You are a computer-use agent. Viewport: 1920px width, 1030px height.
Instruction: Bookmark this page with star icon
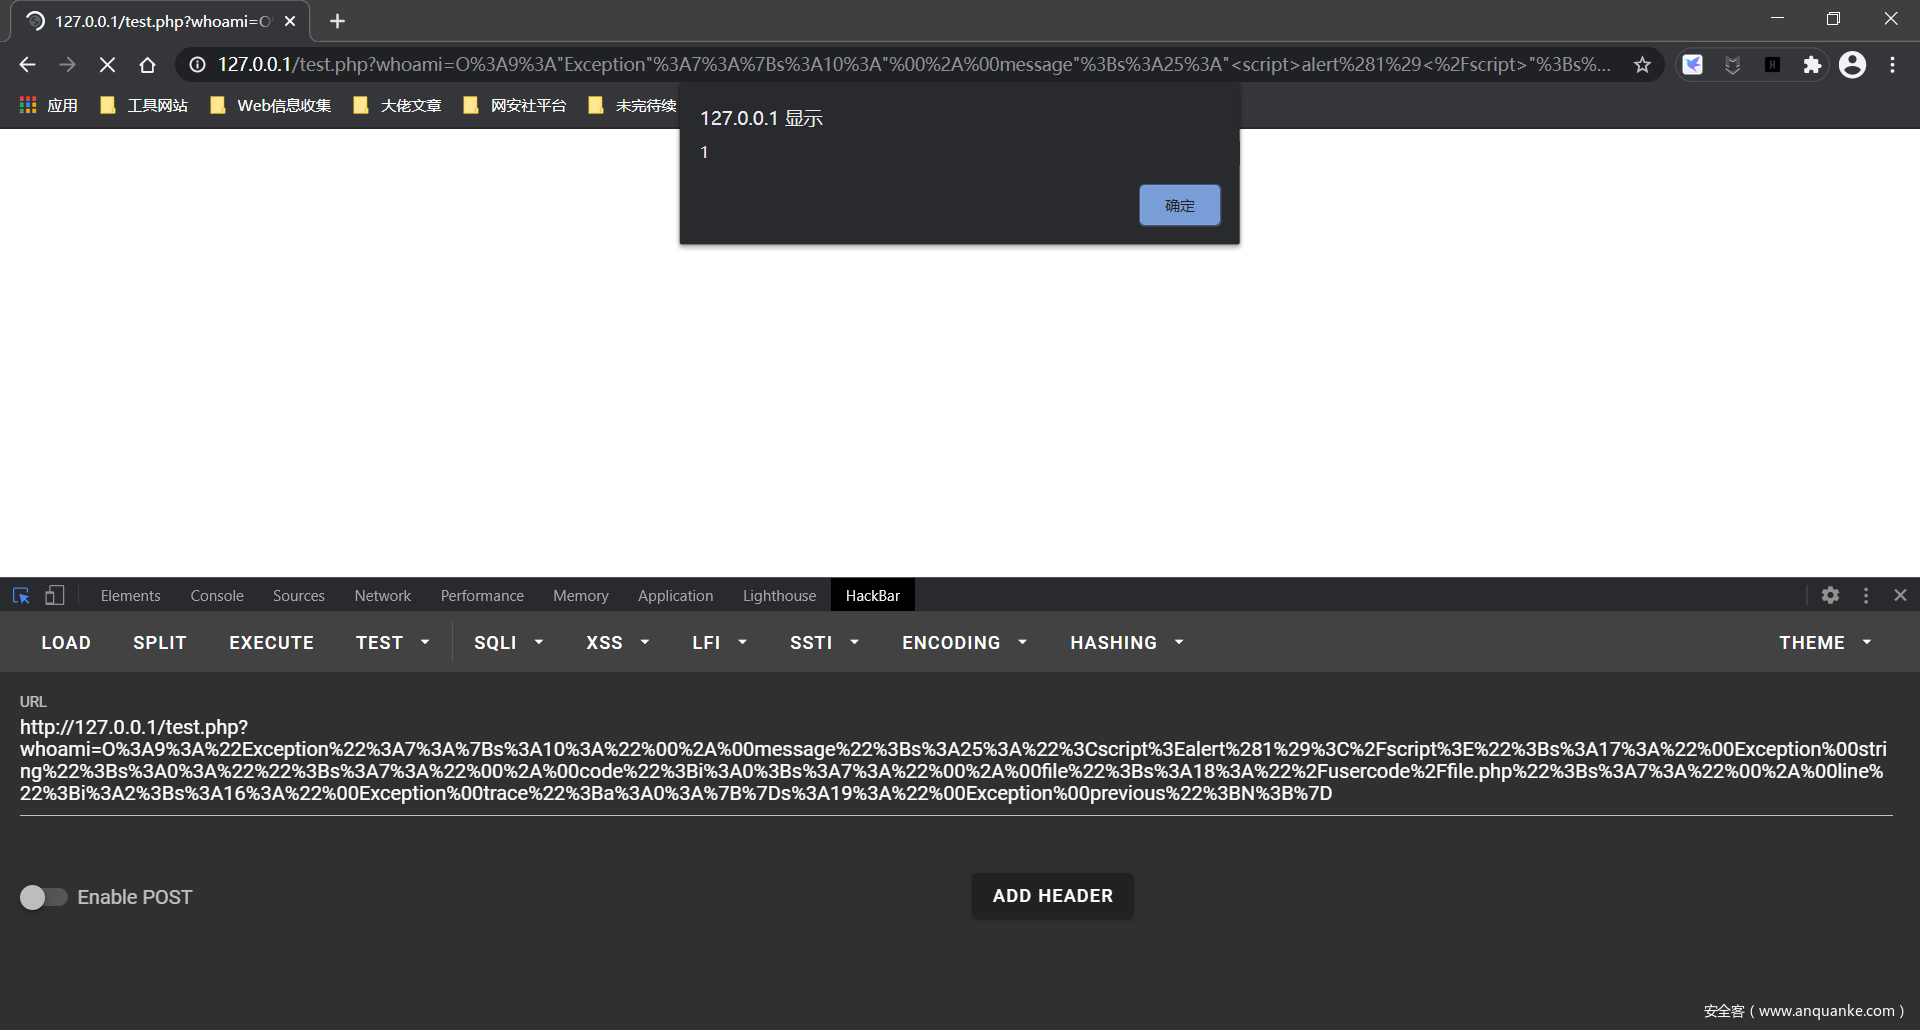(x=1642, y=65)
